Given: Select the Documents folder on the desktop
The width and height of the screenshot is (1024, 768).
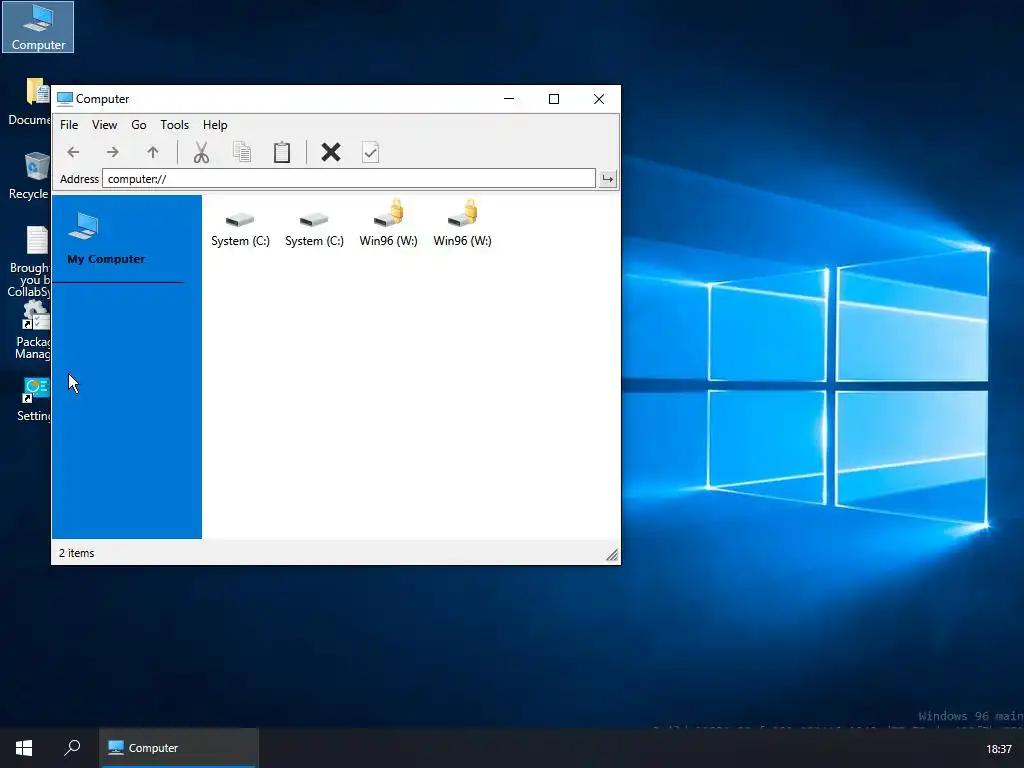Looking at the screenshot, I should pos(30,101).
